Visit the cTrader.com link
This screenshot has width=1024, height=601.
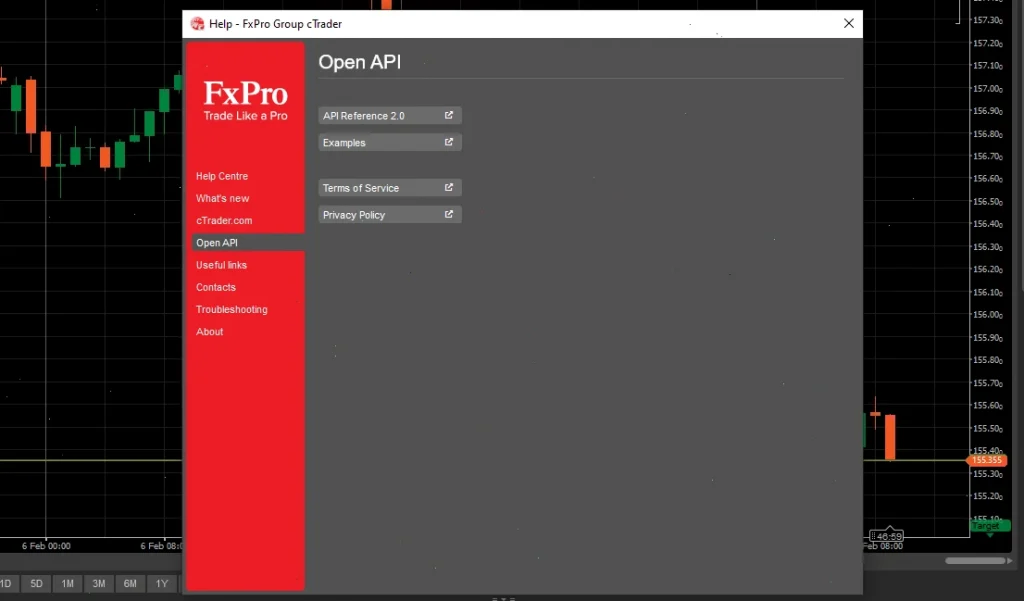pyautogui.click(x=223, y=220)
